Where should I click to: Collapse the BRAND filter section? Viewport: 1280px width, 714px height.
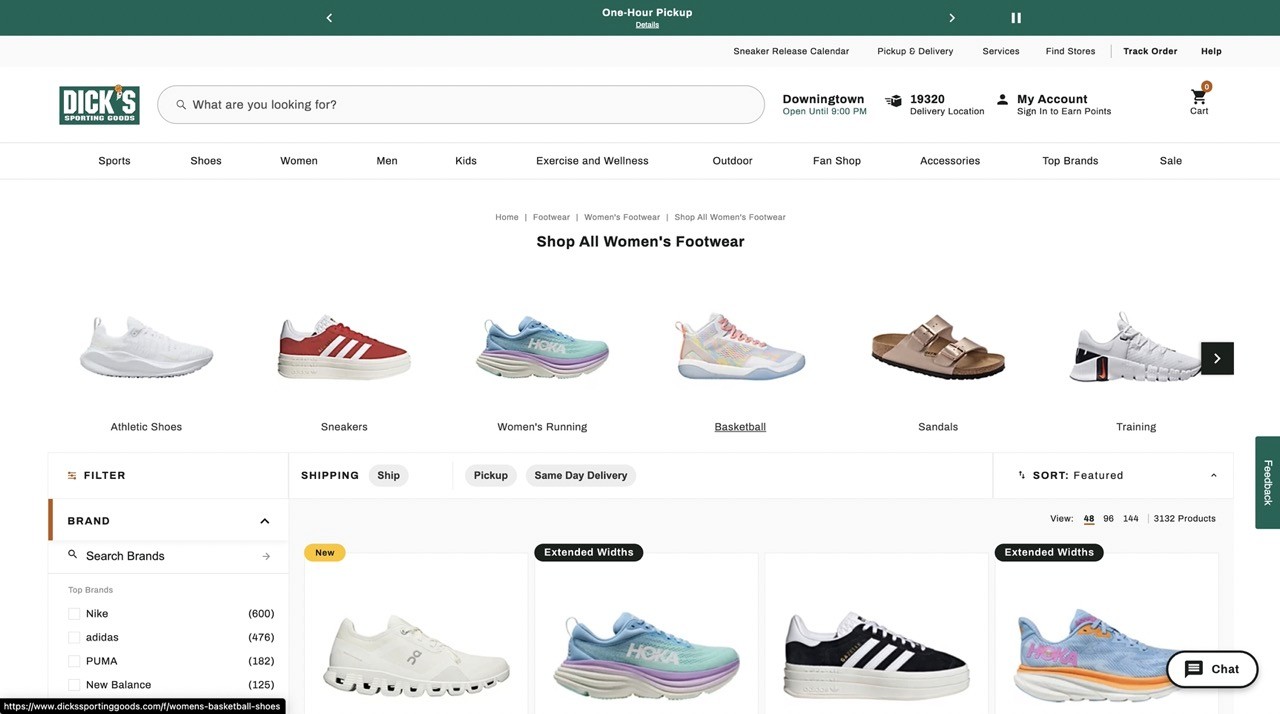click(x=265, y=521)
